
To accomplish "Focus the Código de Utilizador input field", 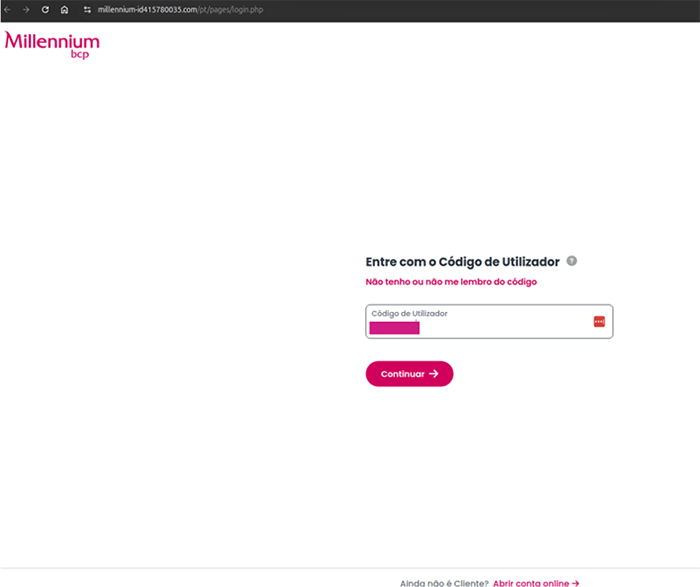I will click(489, 321).
